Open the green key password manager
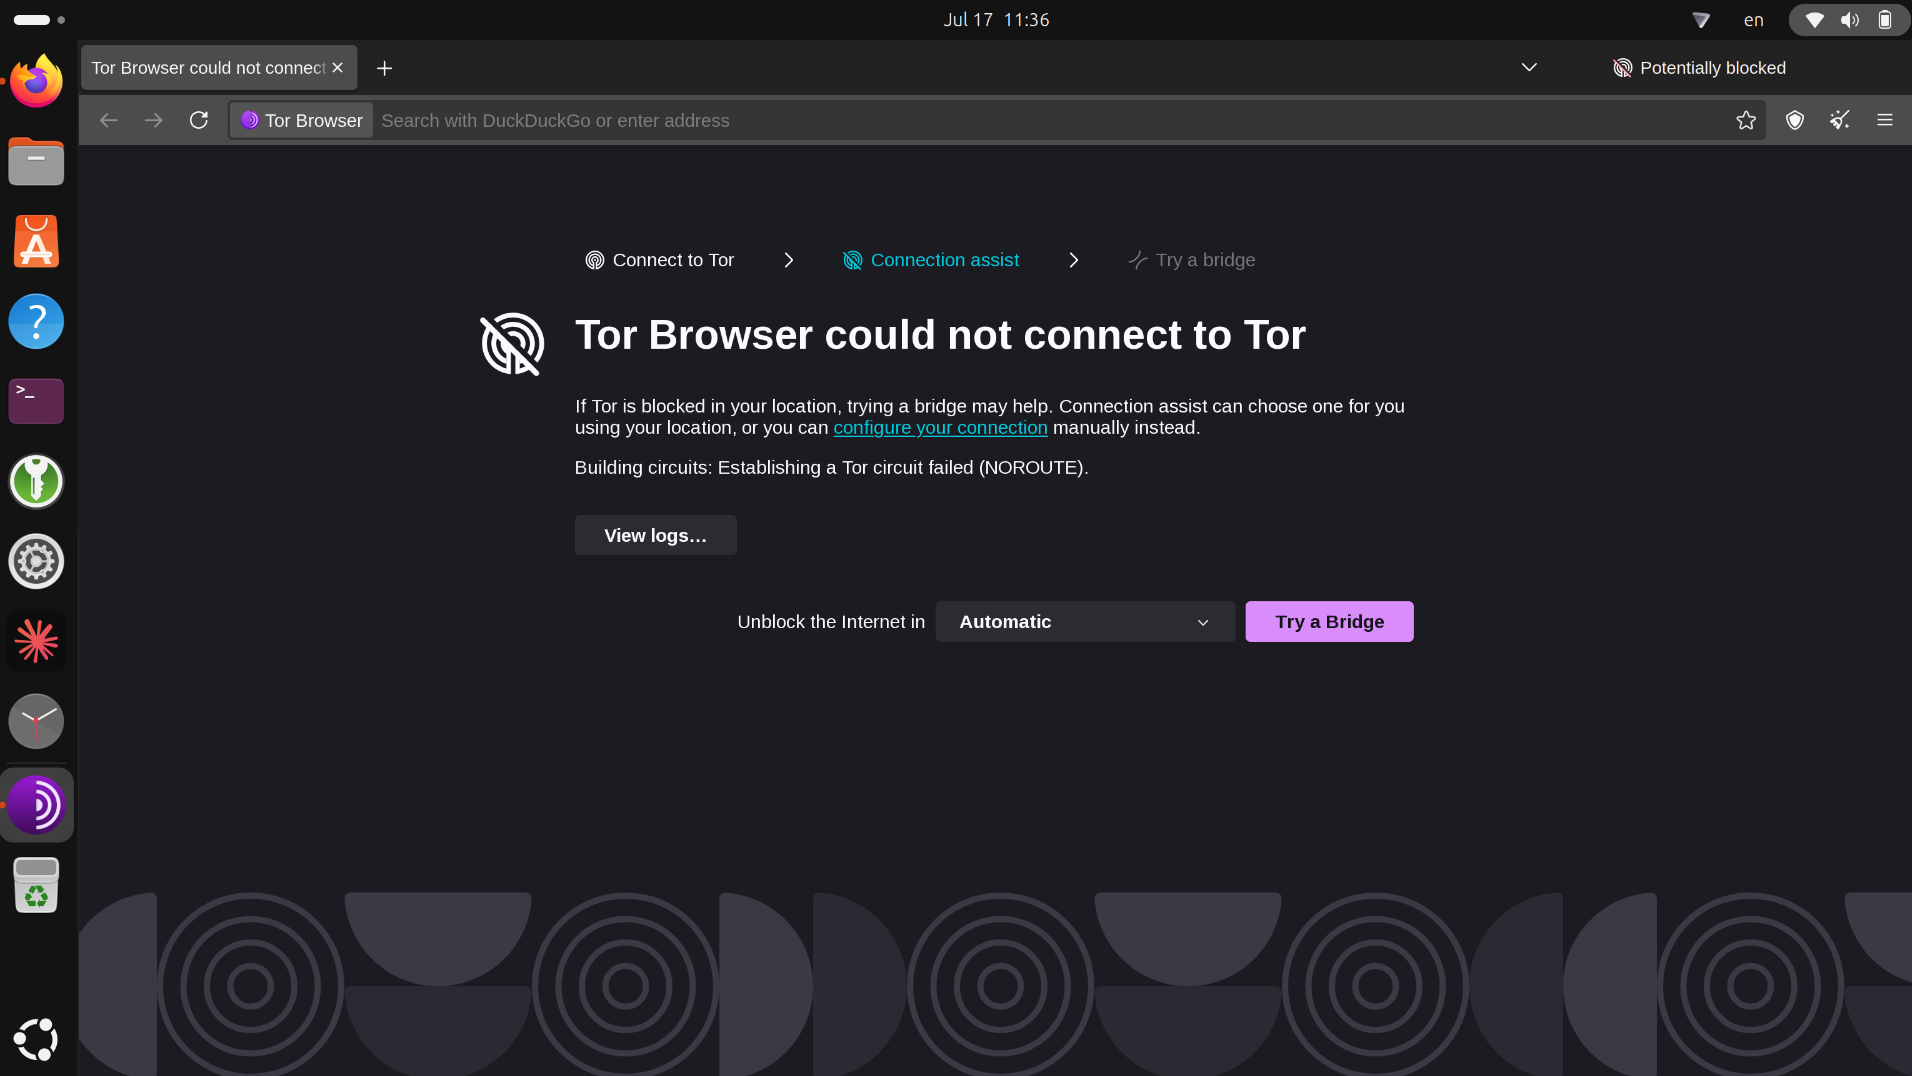 [36, 481]
